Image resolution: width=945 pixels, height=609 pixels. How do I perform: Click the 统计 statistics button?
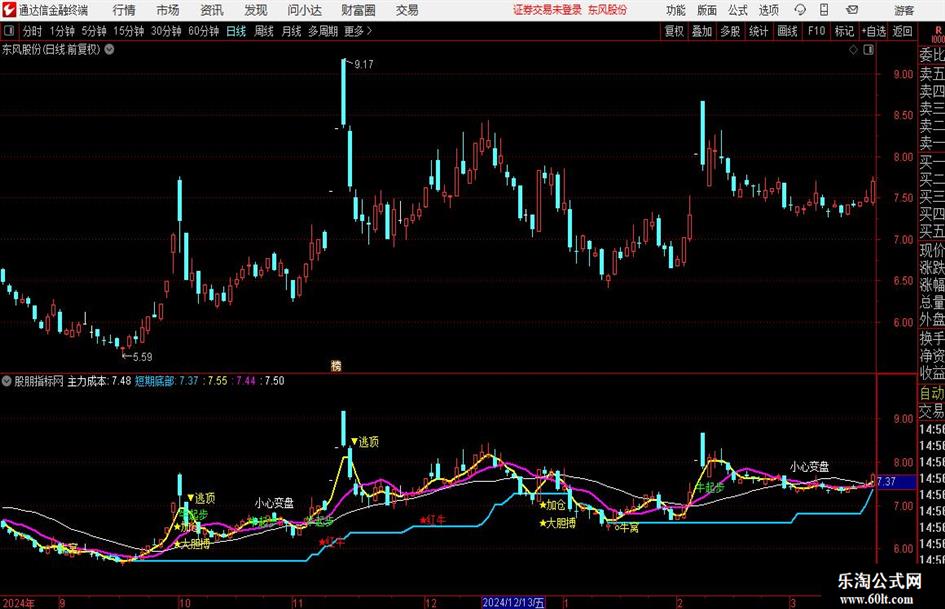[758, 31]
